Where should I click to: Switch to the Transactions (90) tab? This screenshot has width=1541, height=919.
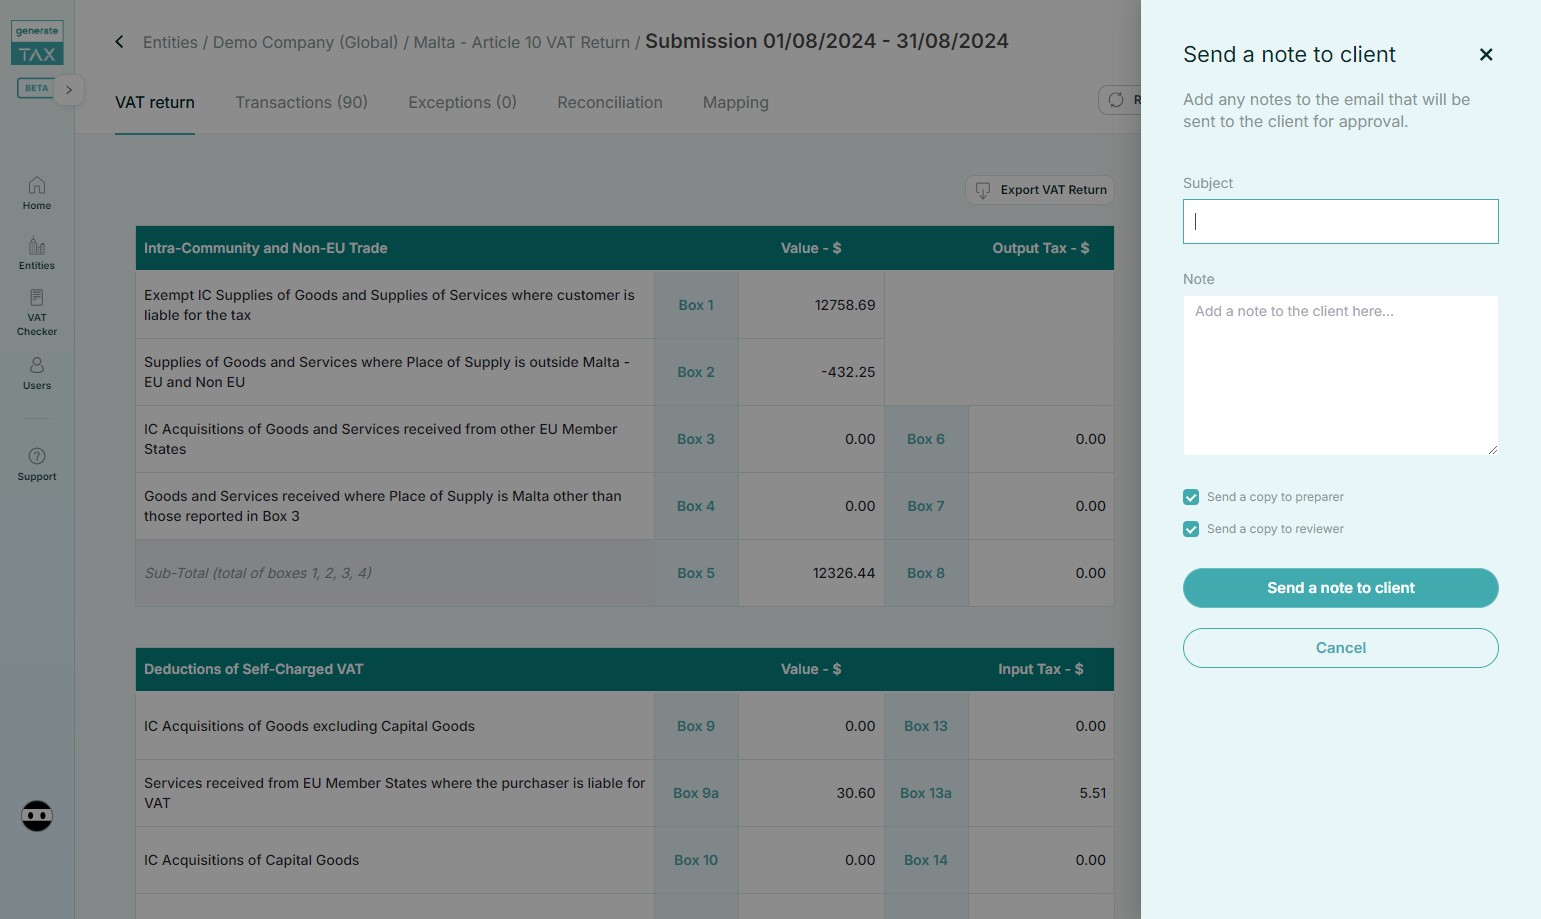301,102
